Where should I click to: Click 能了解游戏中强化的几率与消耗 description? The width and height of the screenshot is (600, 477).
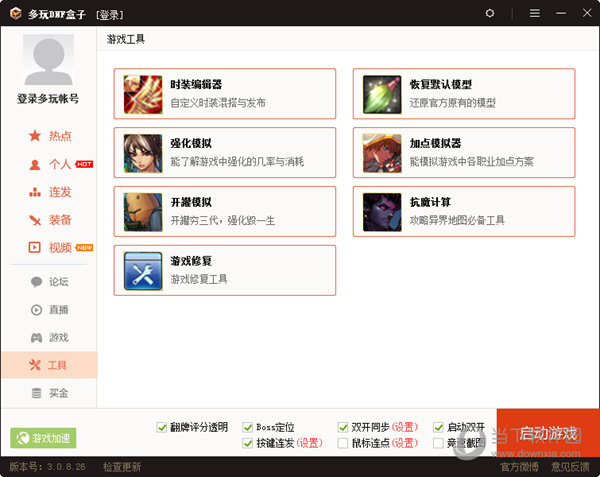237,162
